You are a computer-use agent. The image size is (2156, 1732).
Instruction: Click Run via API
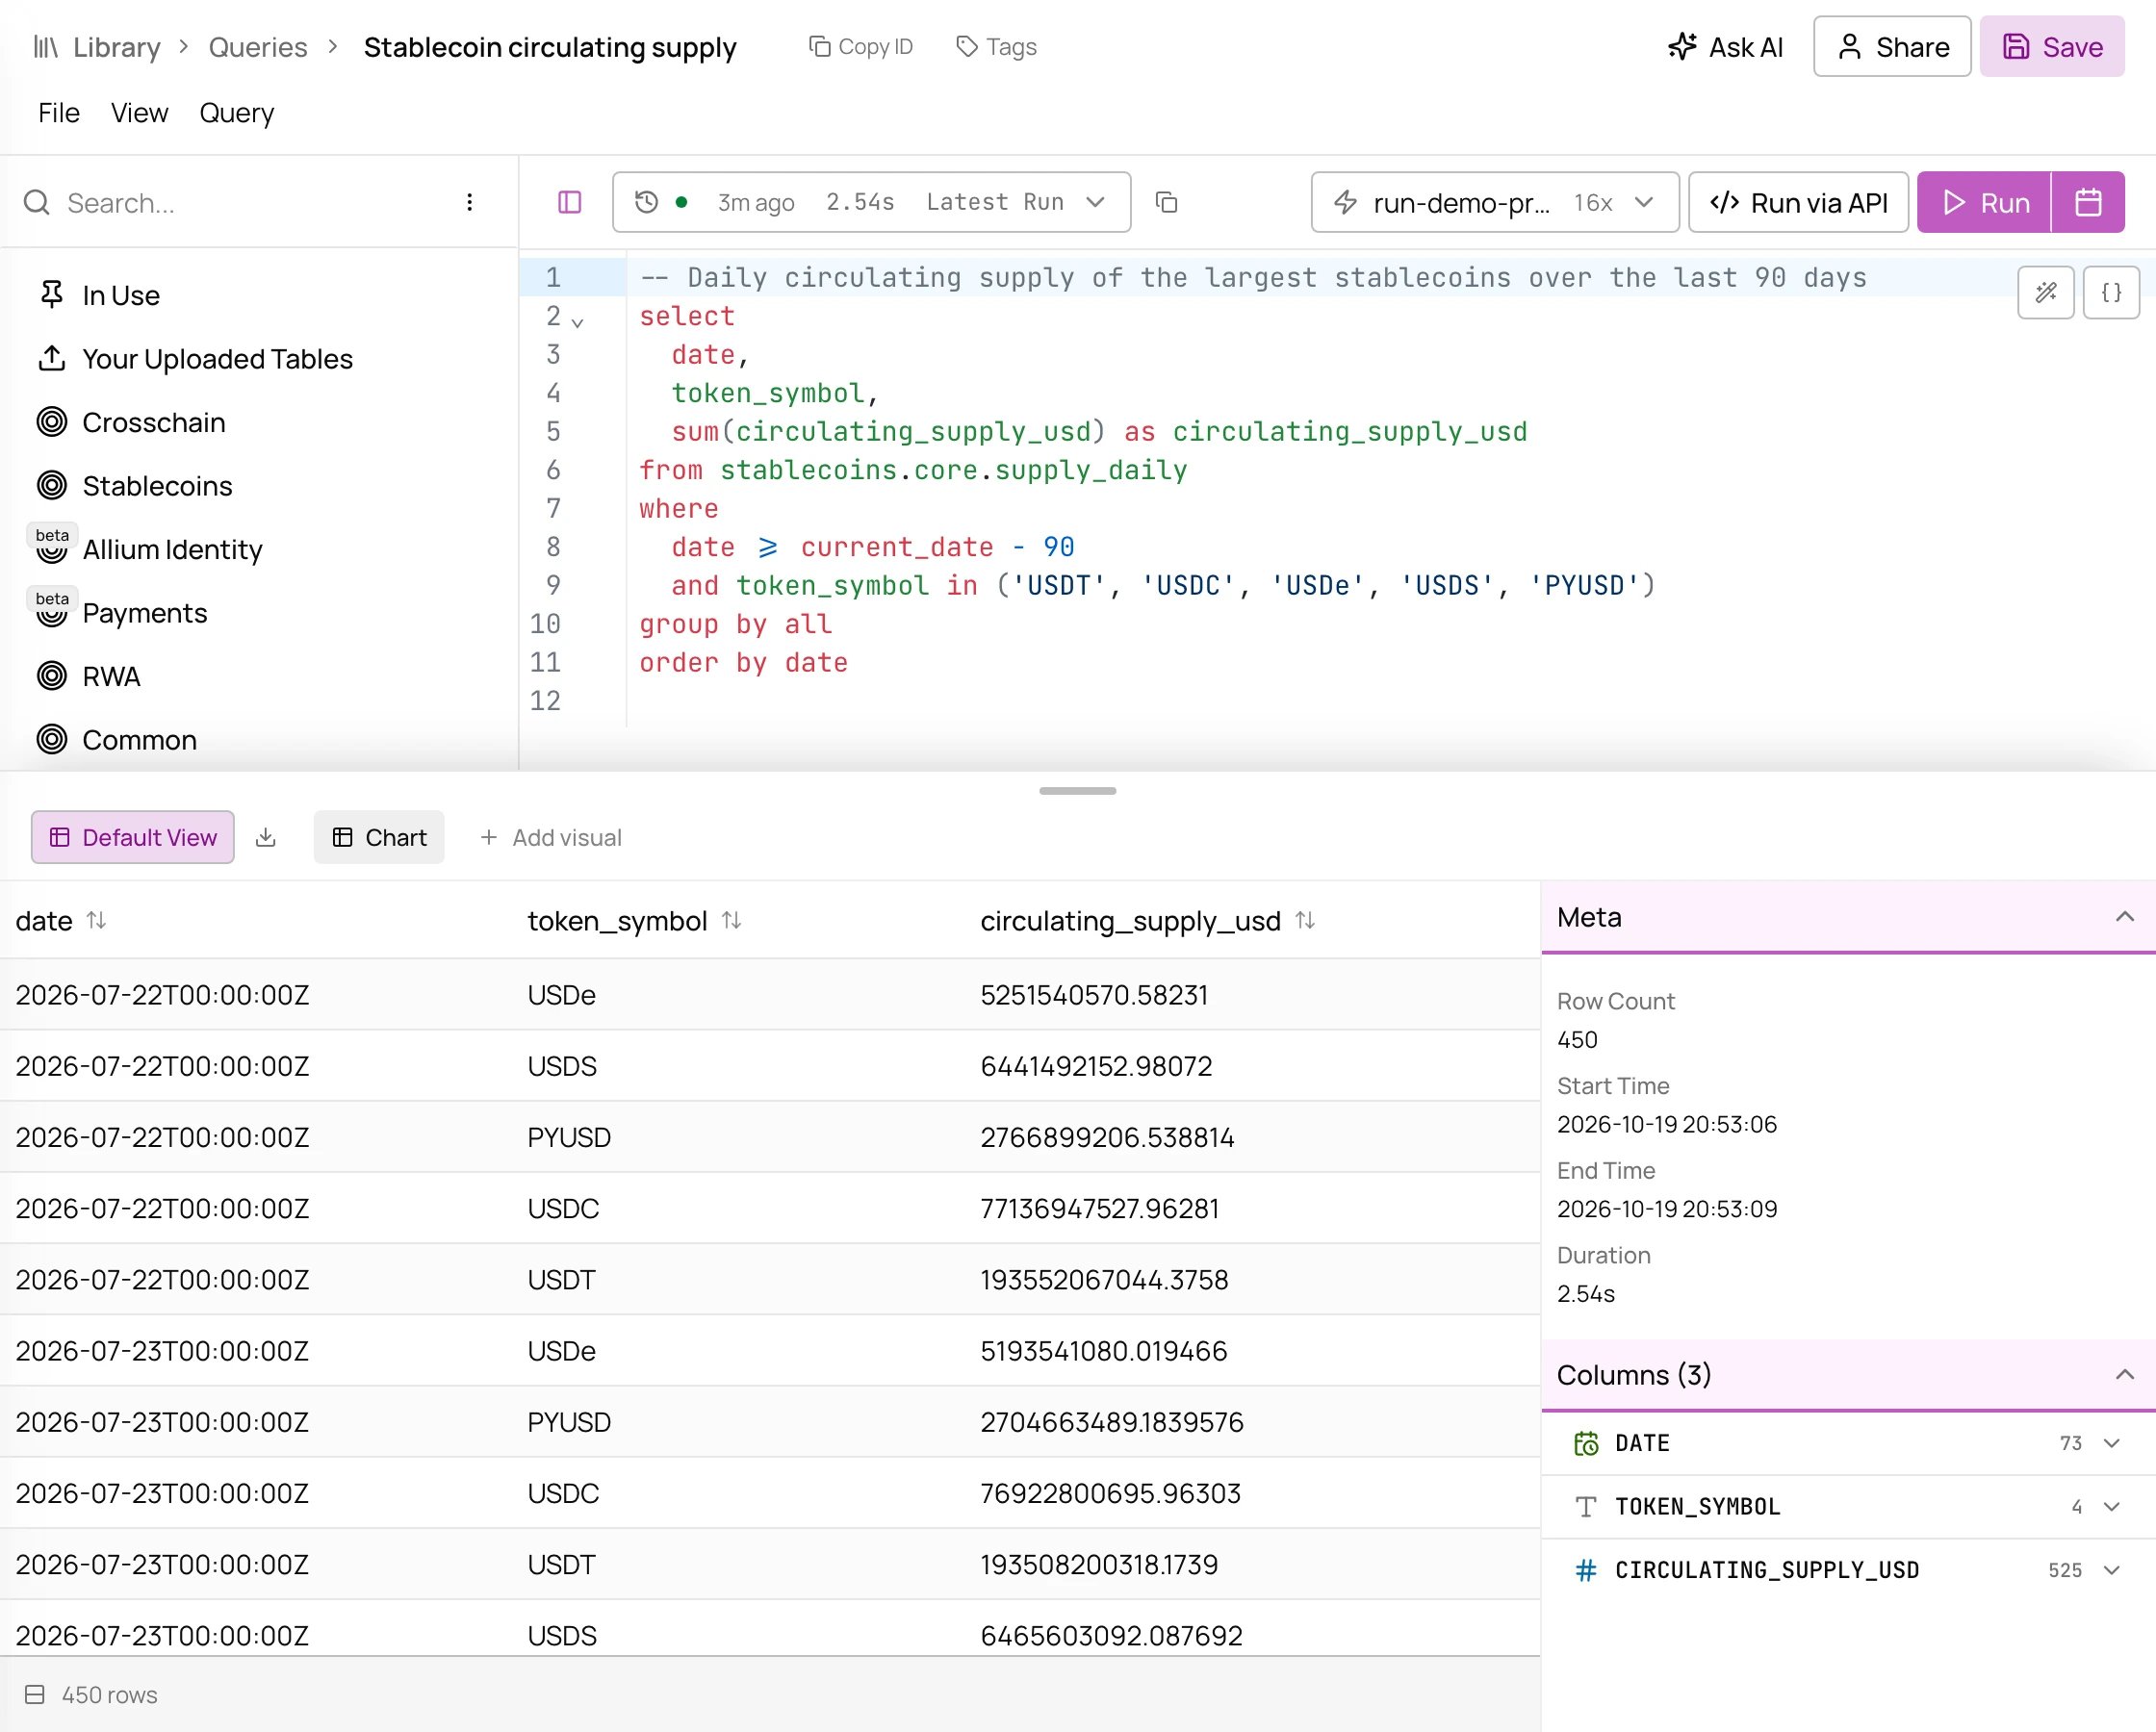pos(1798,203)
